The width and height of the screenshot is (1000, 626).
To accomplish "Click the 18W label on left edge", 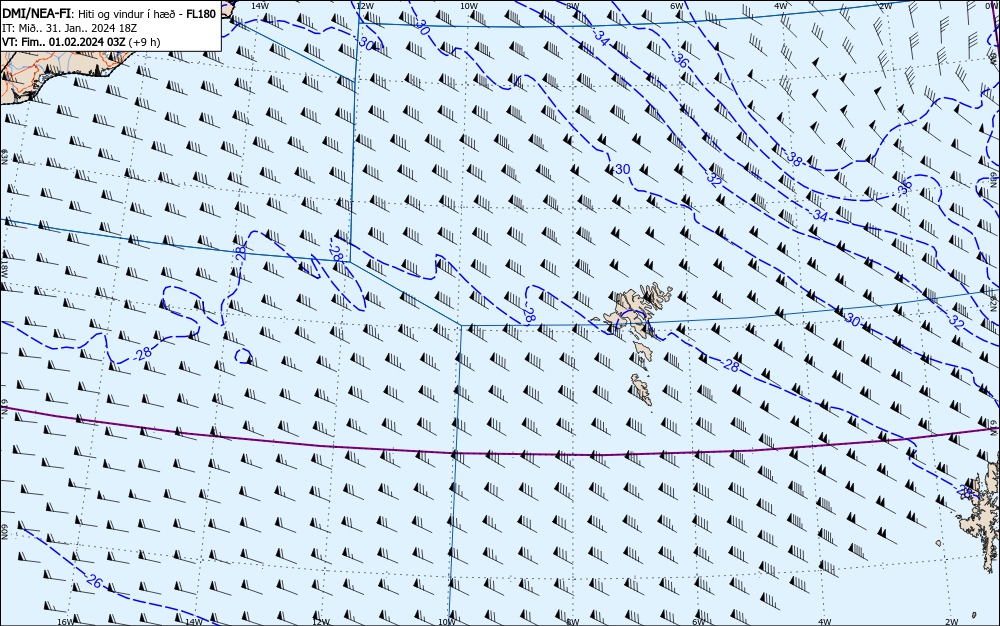I will [x=4, y=269].
